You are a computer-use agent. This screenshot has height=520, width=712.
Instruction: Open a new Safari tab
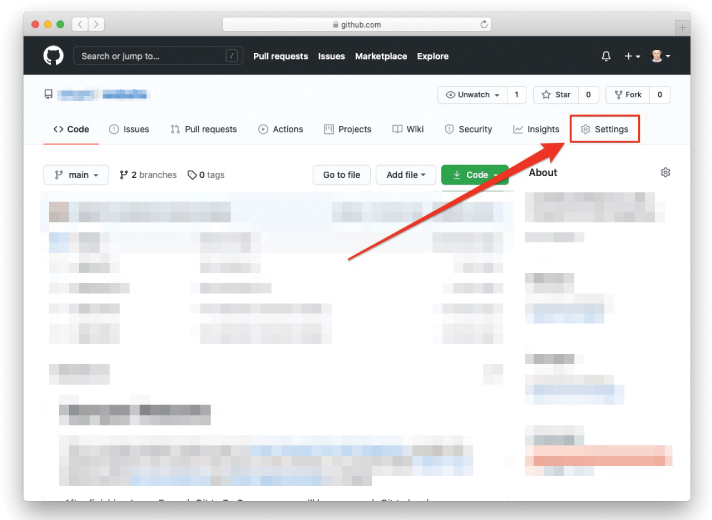[682, 26]
